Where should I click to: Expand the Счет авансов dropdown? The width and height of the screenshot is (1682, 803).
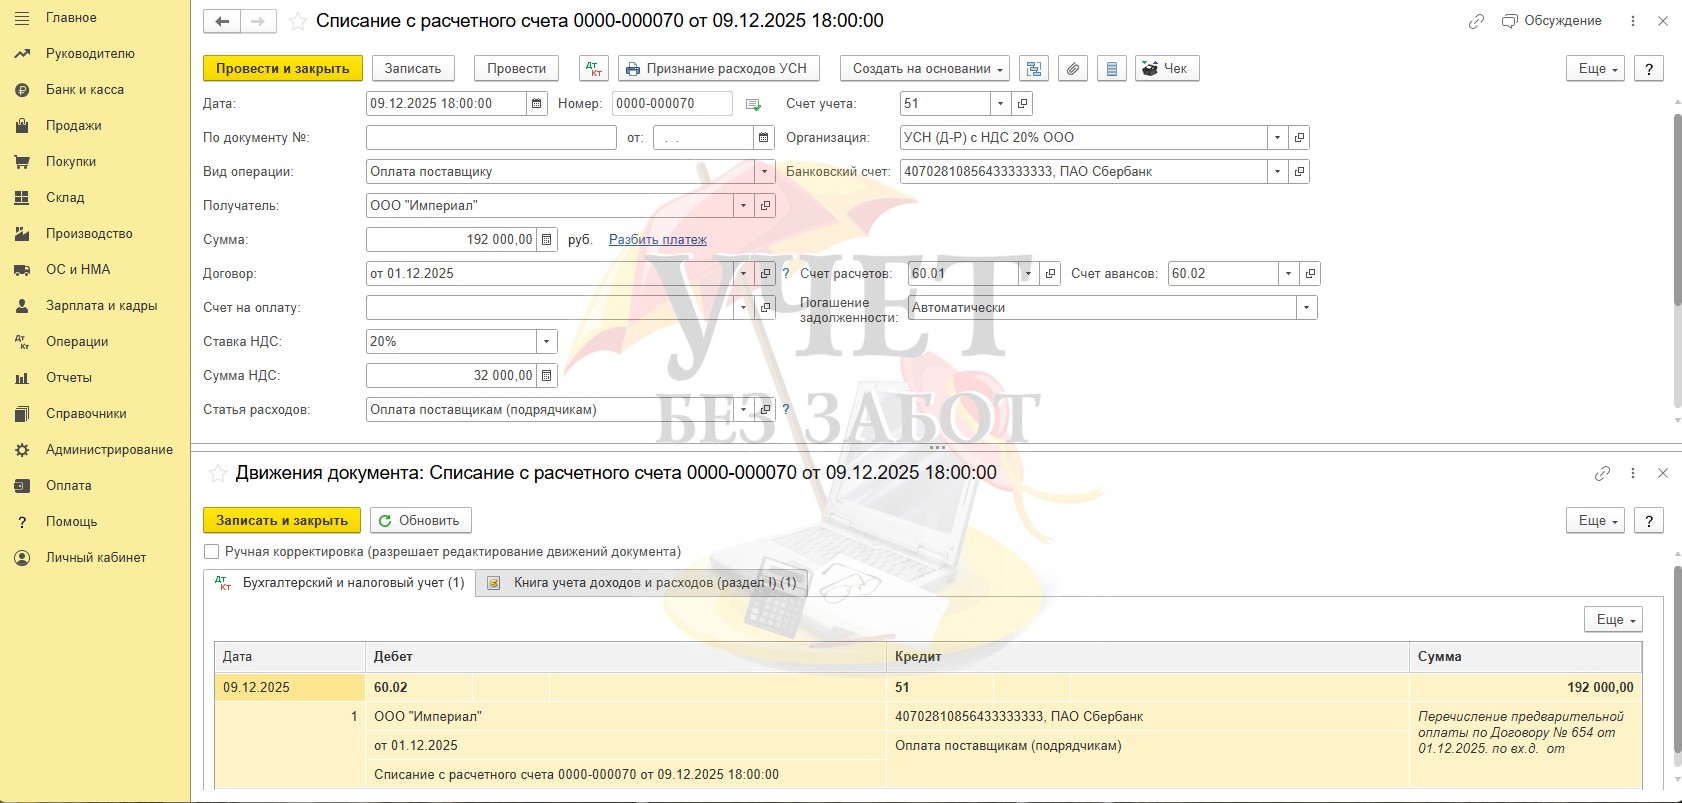[1288, 273]
